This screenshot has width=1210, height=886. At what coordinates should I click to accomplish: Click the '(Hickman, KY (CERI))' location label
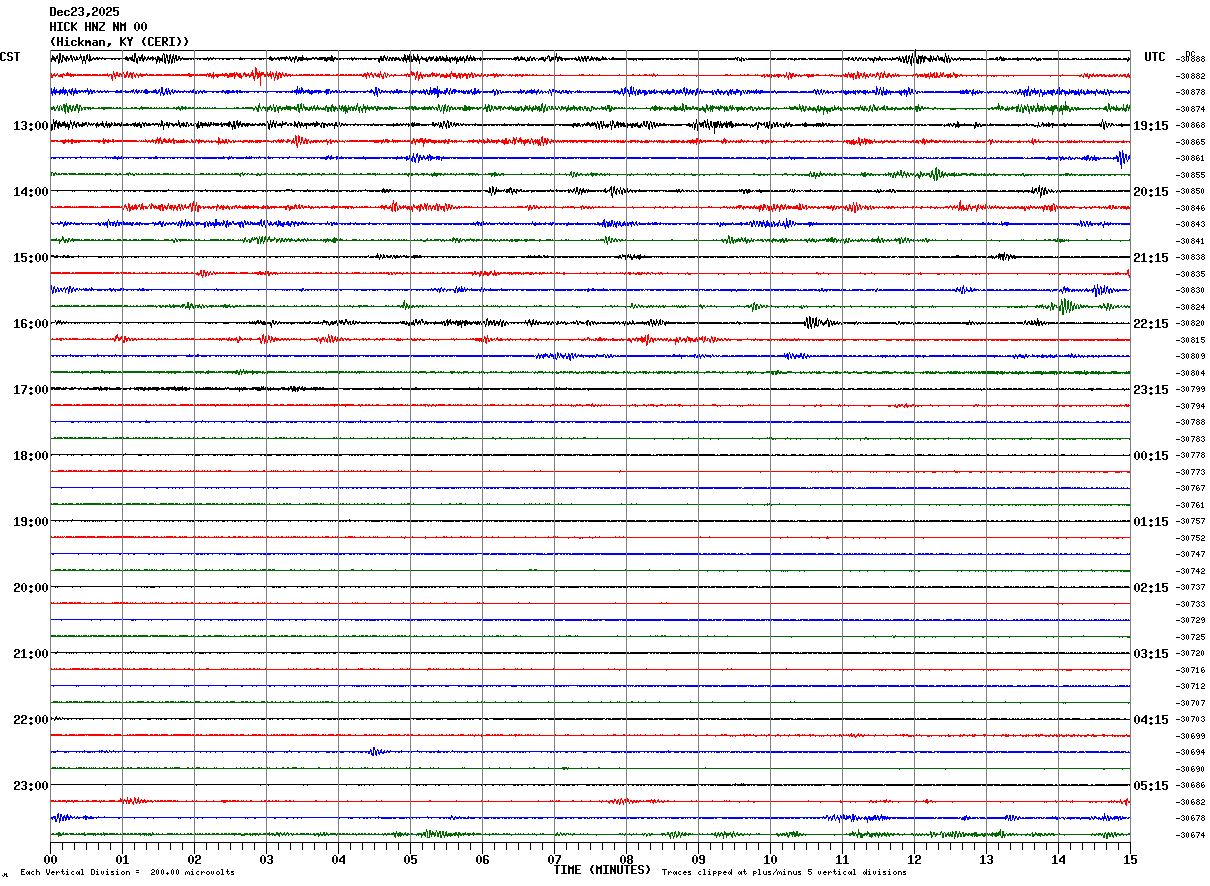[x=119, y=42]
